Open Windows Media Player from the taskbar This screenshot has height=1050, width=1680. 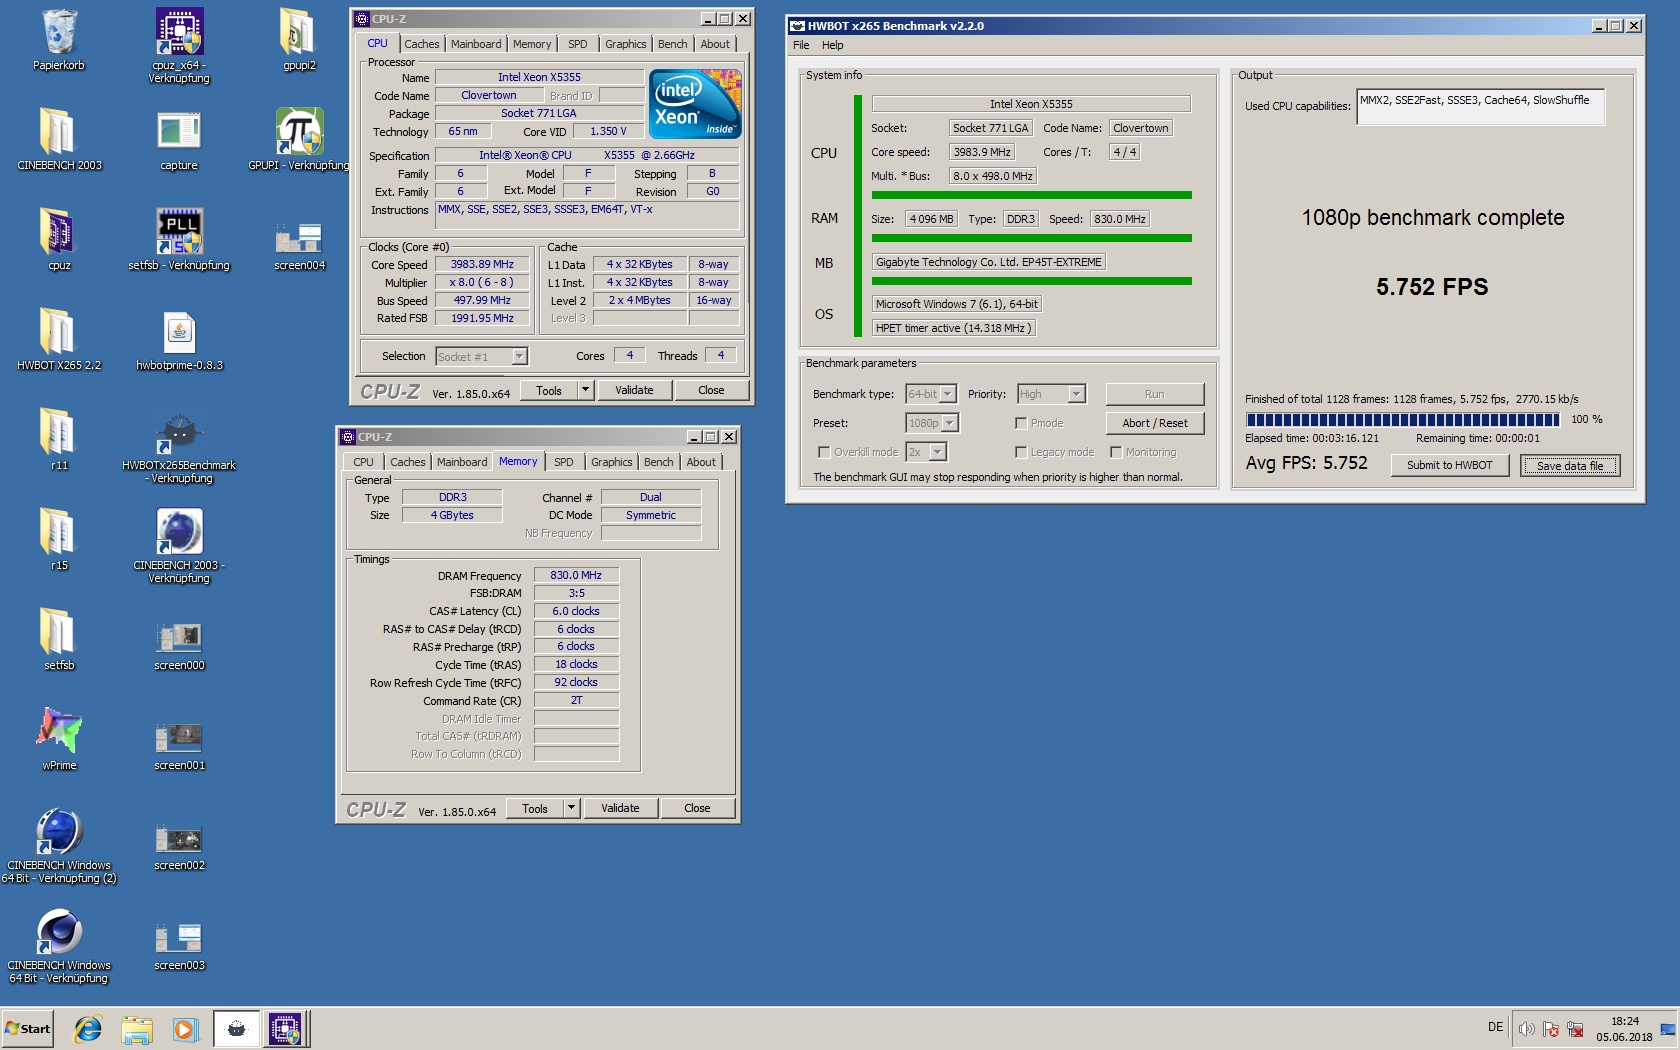(x=185, y=1028)
